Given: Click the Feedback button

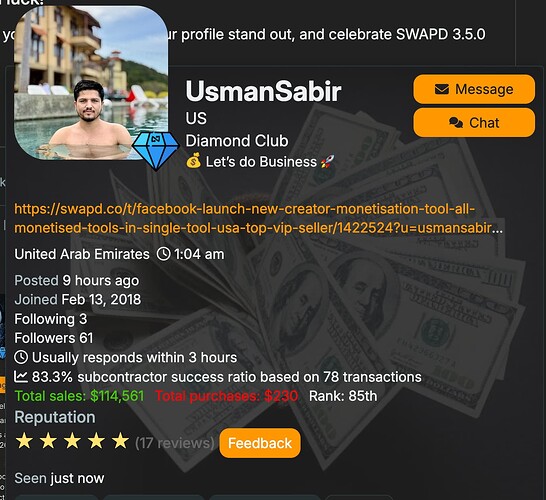Looking at the screenshot, I should (x=260, y=443).
